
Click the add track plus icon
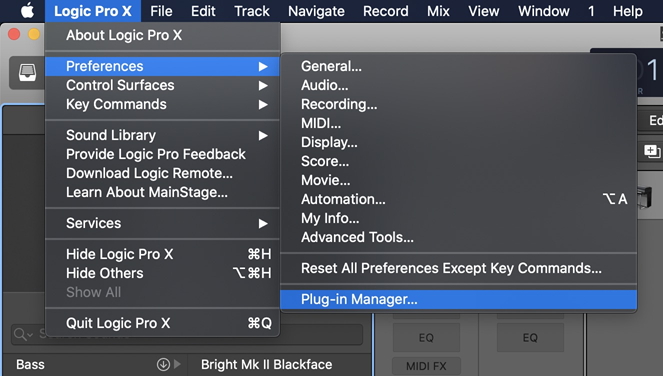point(652,151)
